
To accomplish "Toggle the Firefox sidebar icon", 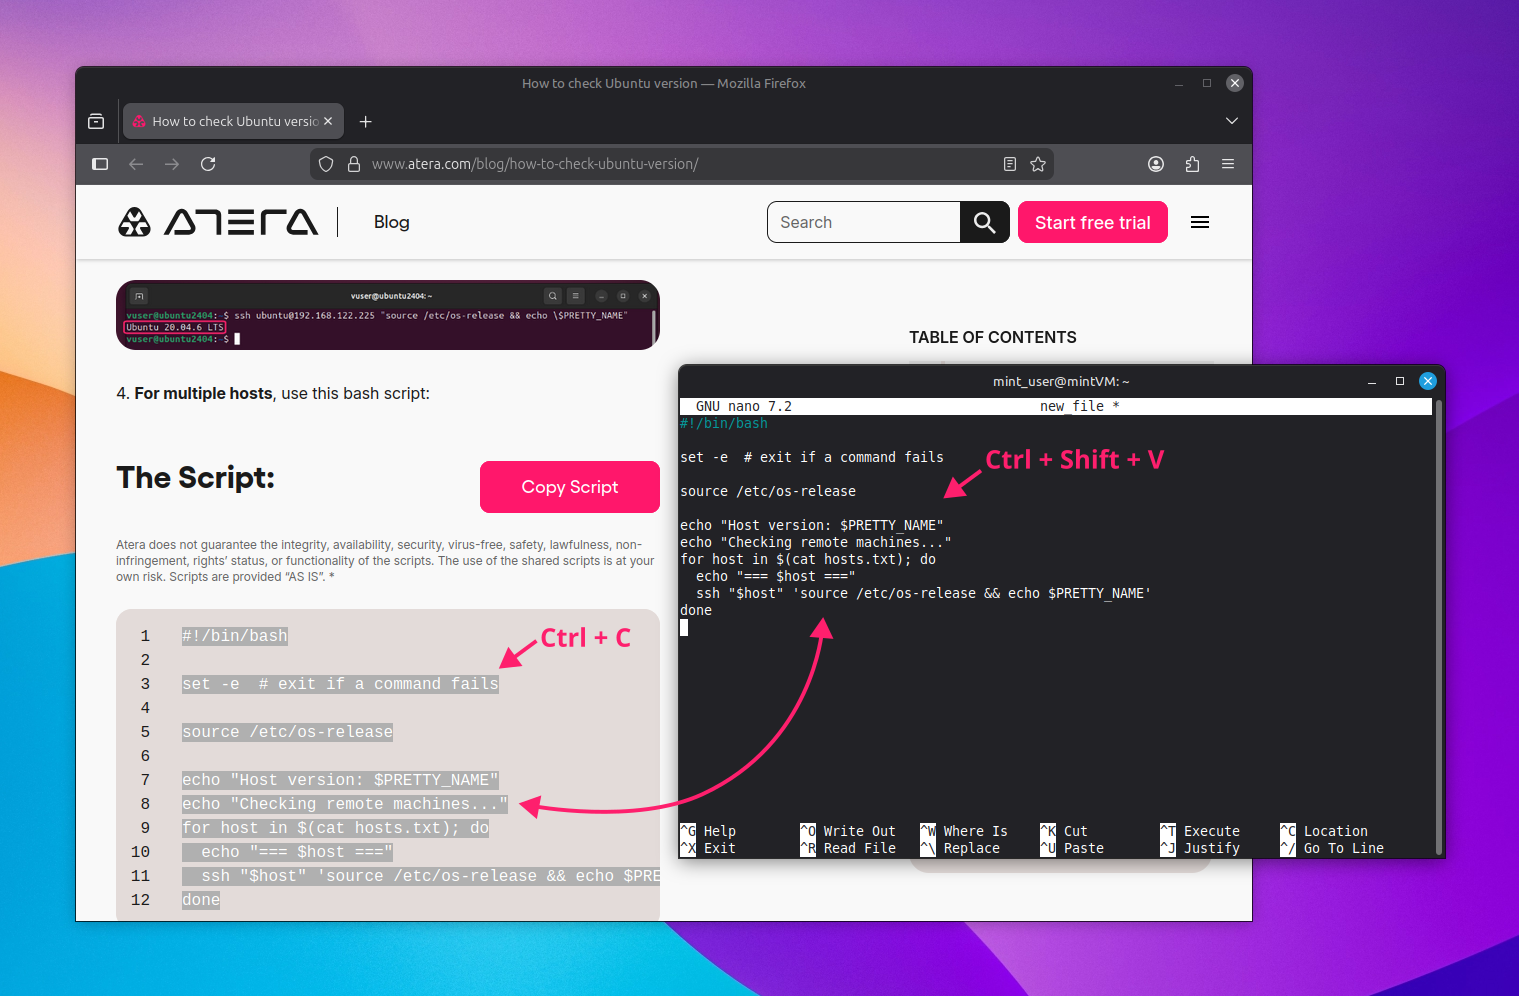I will [x=100, y=164].
